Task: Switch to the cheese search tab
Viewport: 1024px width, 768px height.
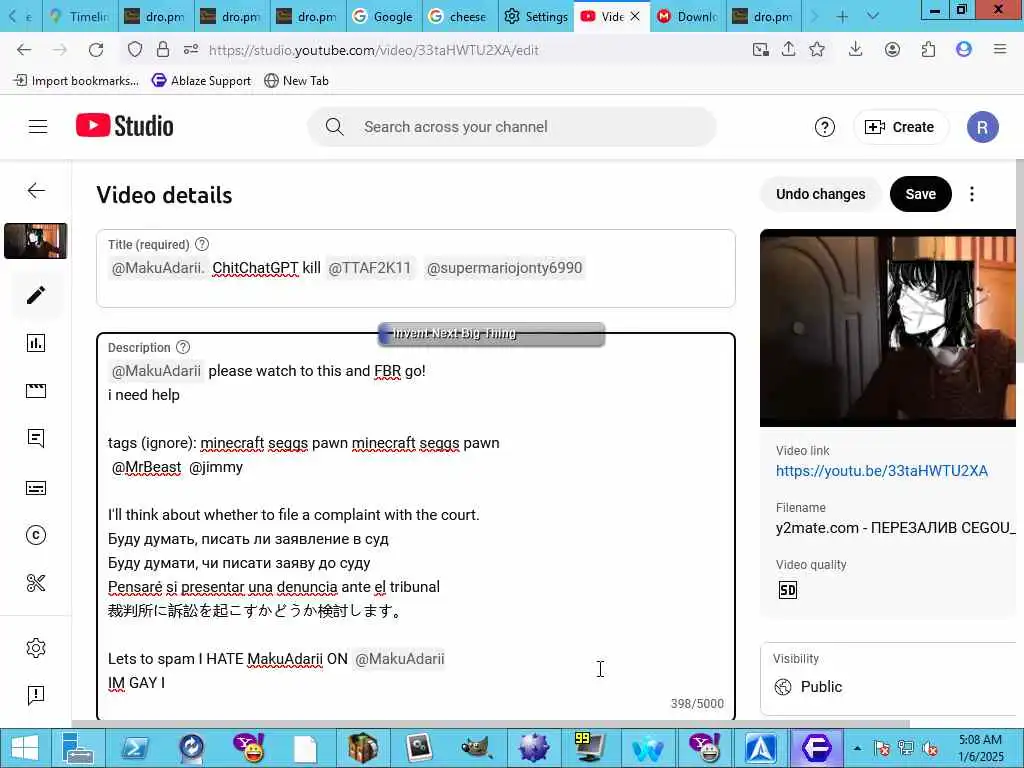Action: tap(460, 16)
